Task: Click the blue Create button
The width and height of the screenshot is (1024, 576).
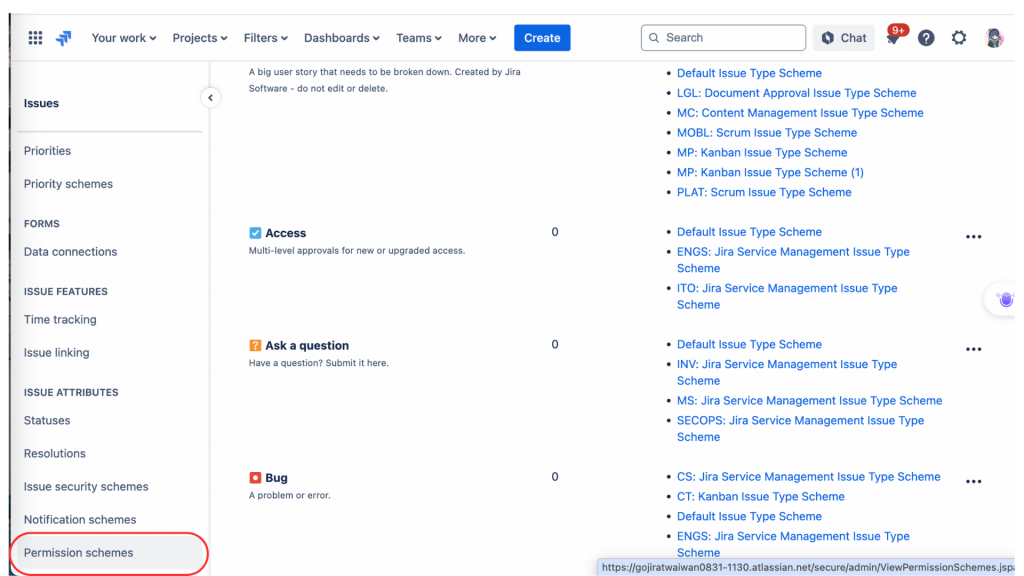Action: (x=542, y=38)
